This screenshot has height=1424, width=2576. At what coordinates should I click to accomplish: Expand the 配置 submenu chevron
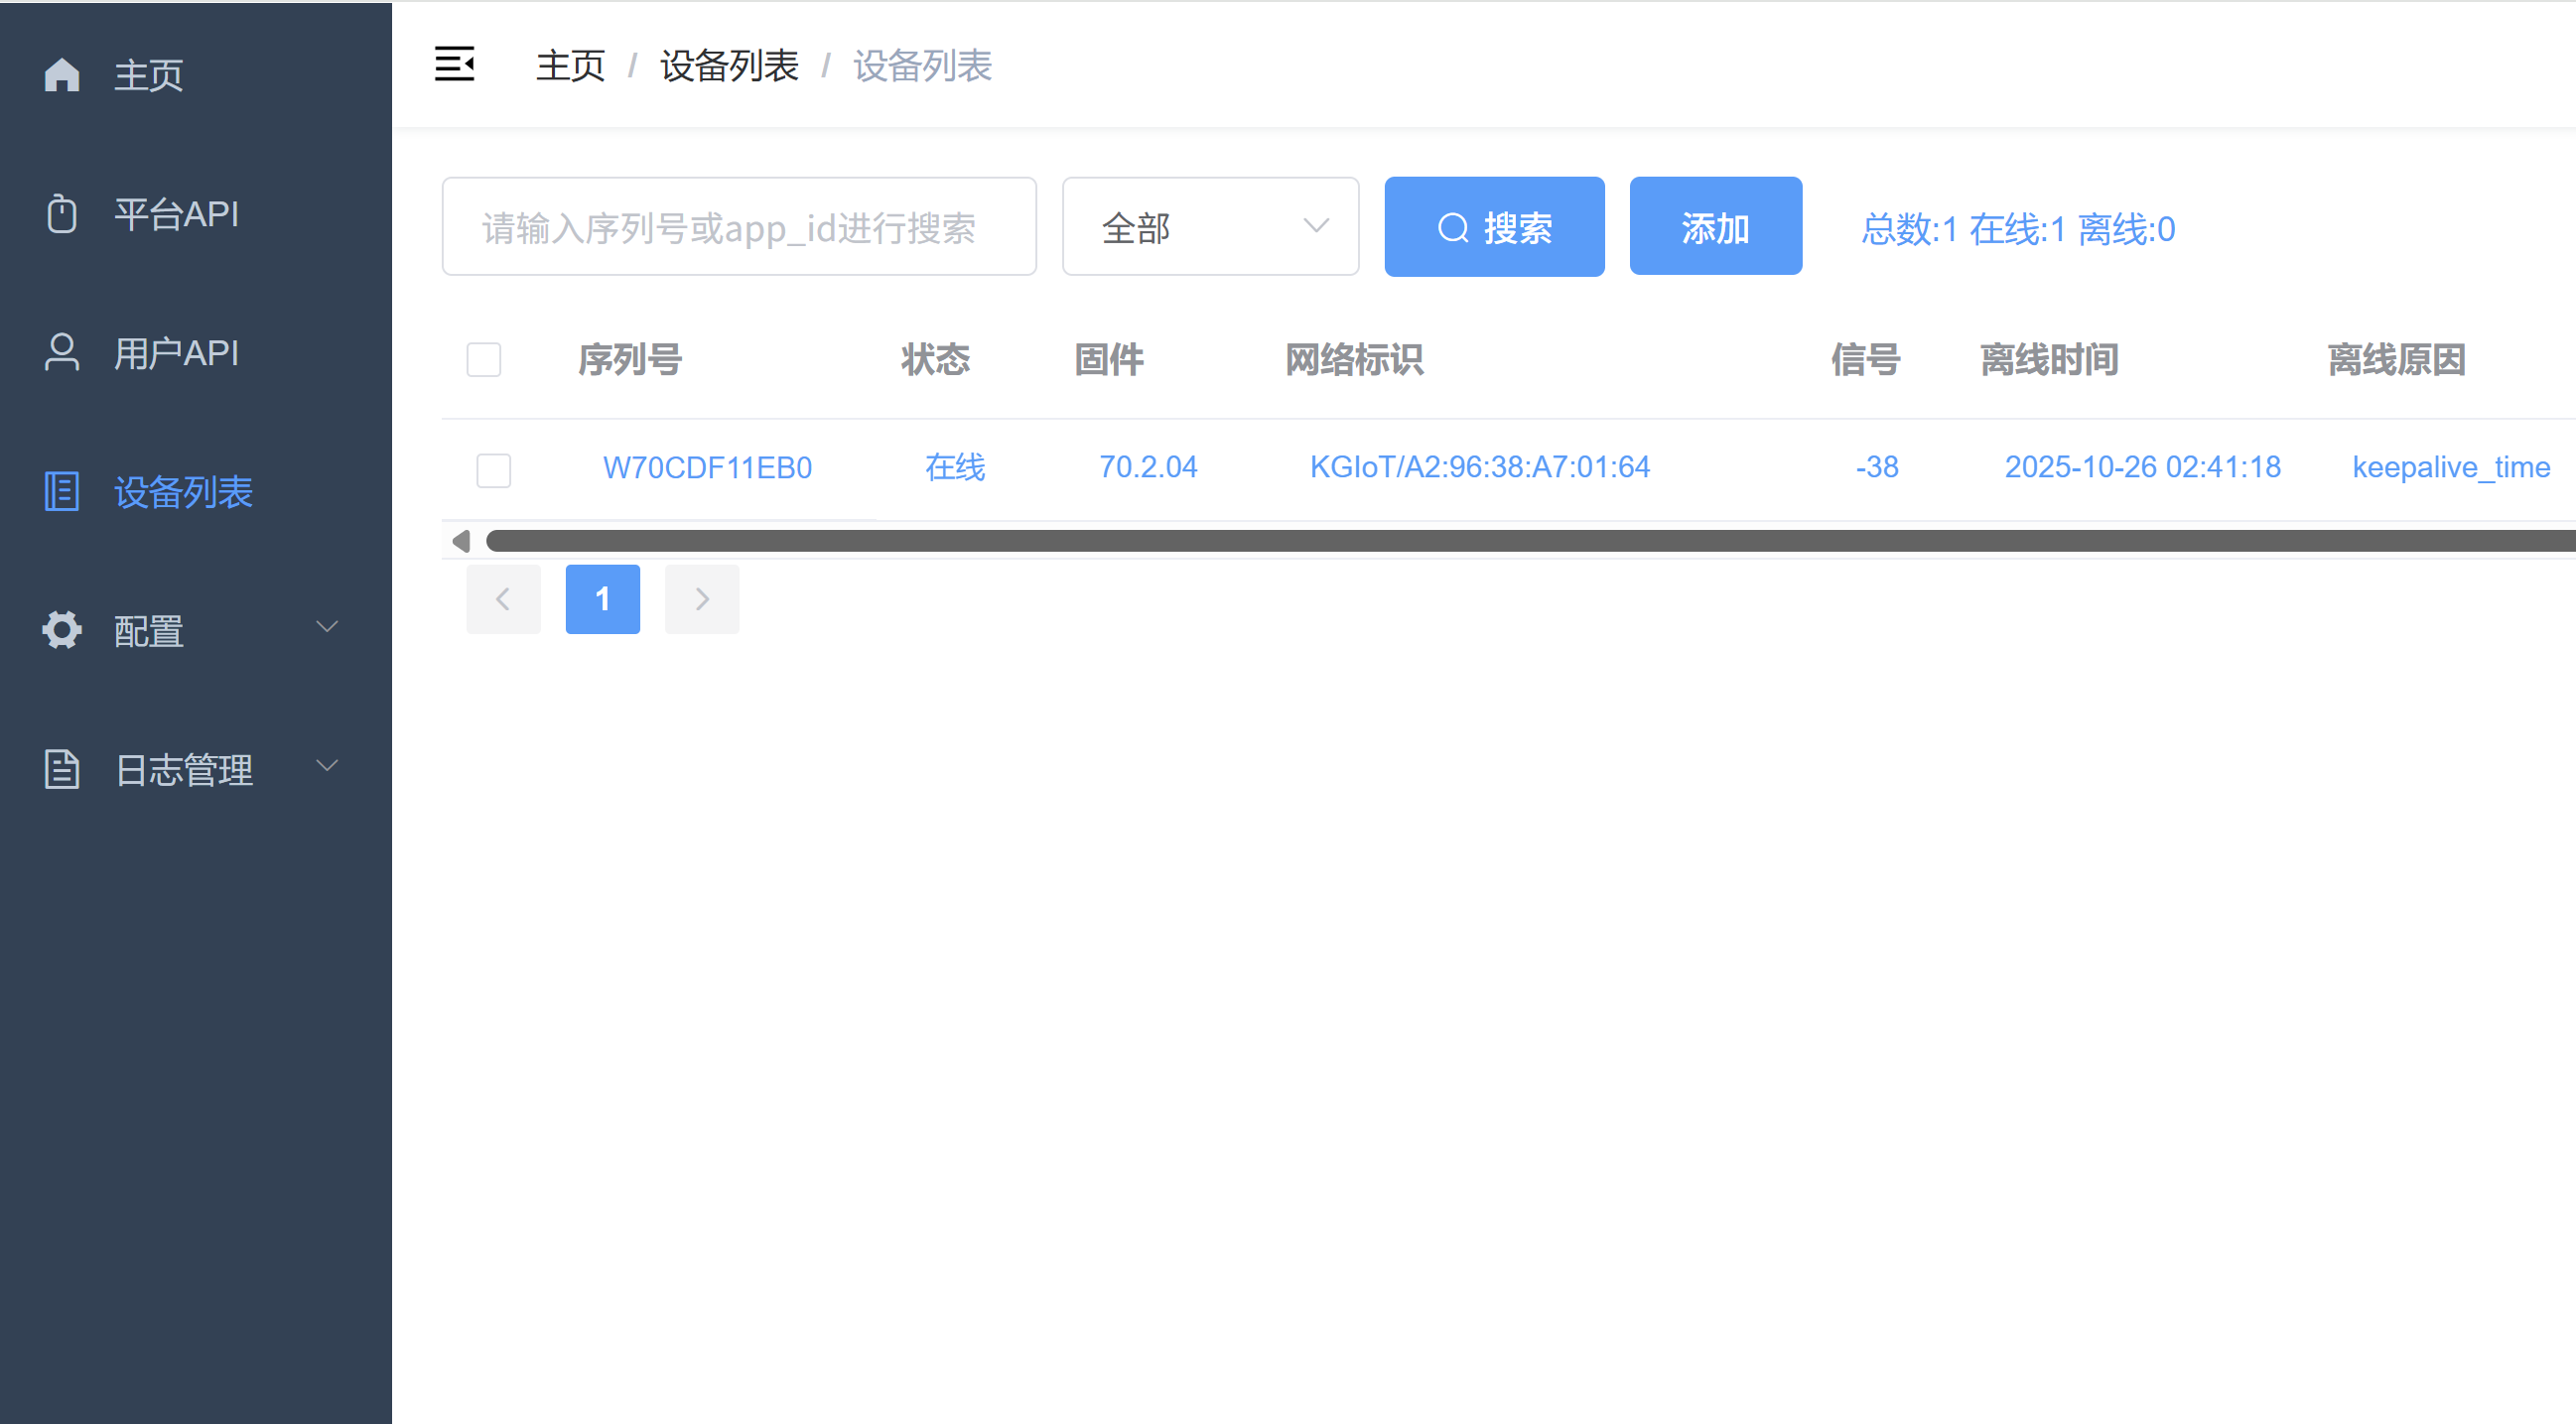click(327, 627)
